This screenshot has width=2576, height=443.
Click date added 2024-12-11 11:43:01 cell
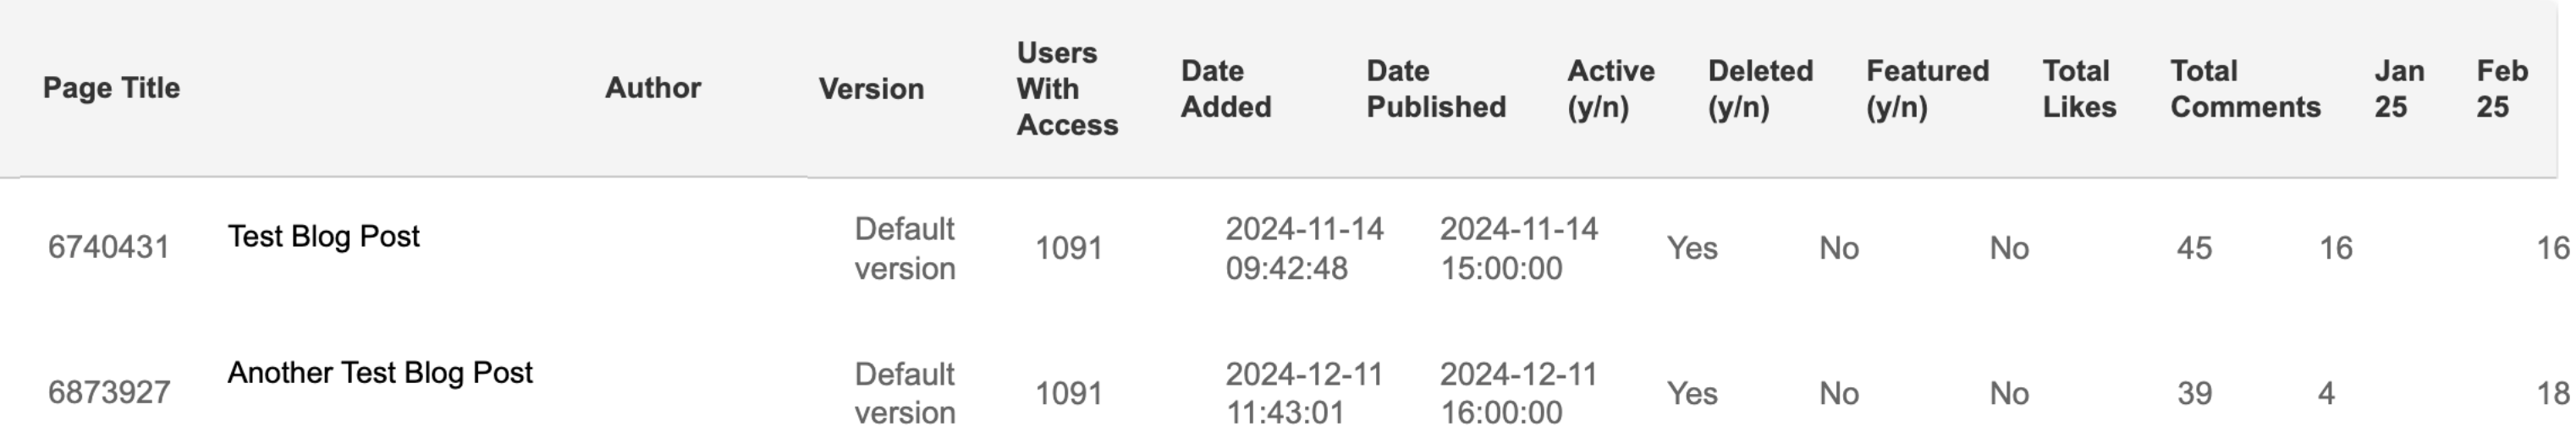point(1304,393)
